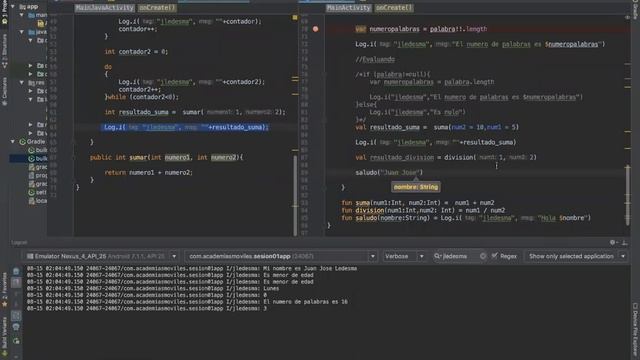640x360 pixels.
Task: Select the highlighted build.gradle file row
Action: point(29,158)
